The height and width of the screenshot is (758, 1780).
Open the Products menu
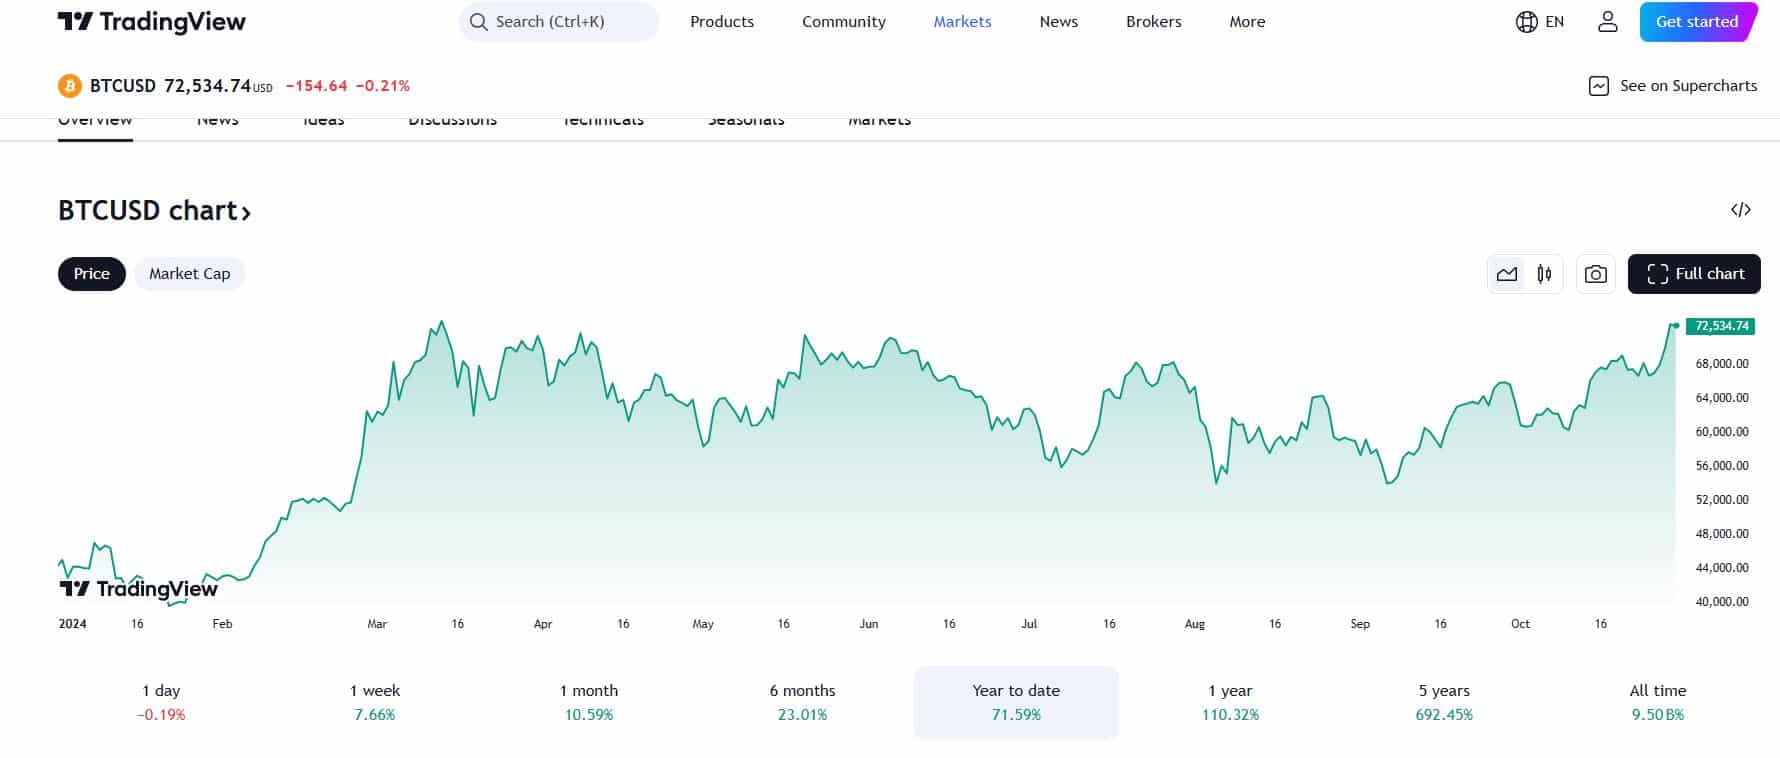point(722,22)
